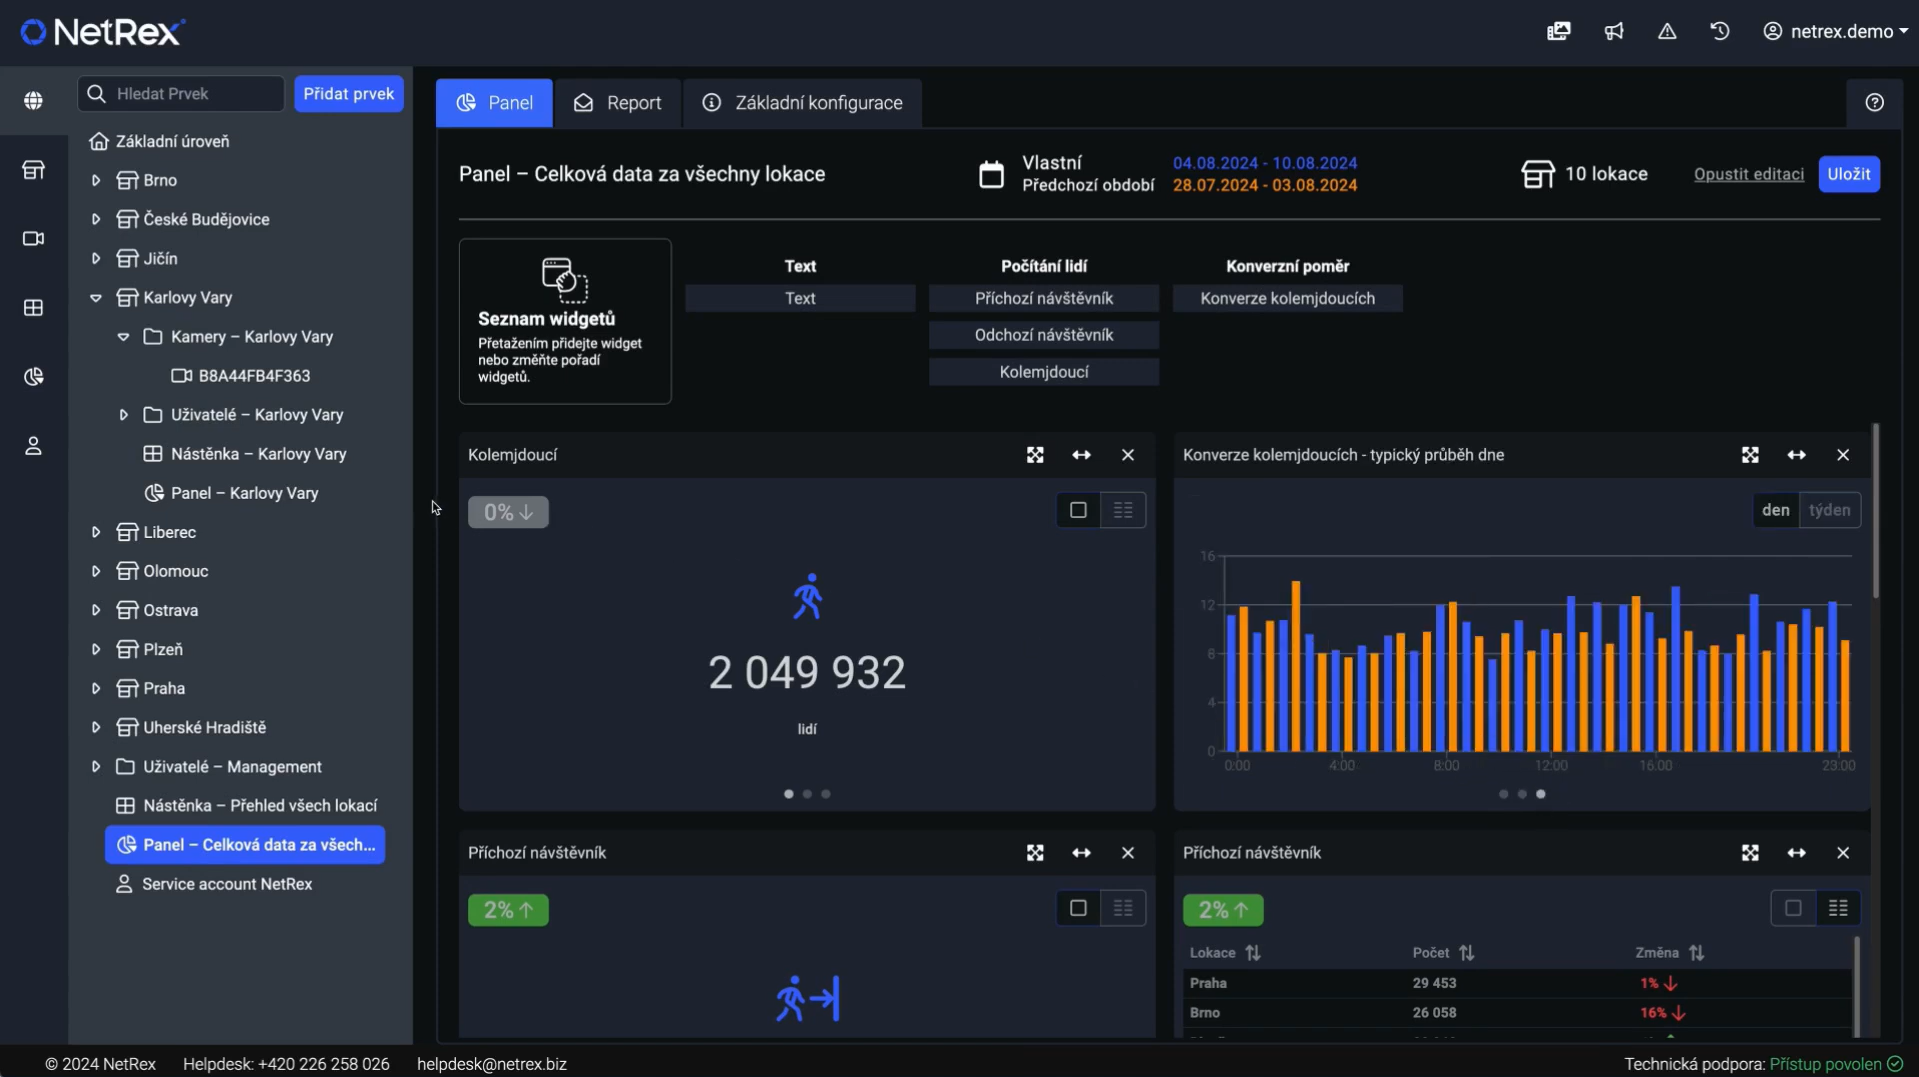The image size is (1919, 1077).
Task: Click the globe icon in left sidebar
Action: pyautogui.click(x=33, y=101)
